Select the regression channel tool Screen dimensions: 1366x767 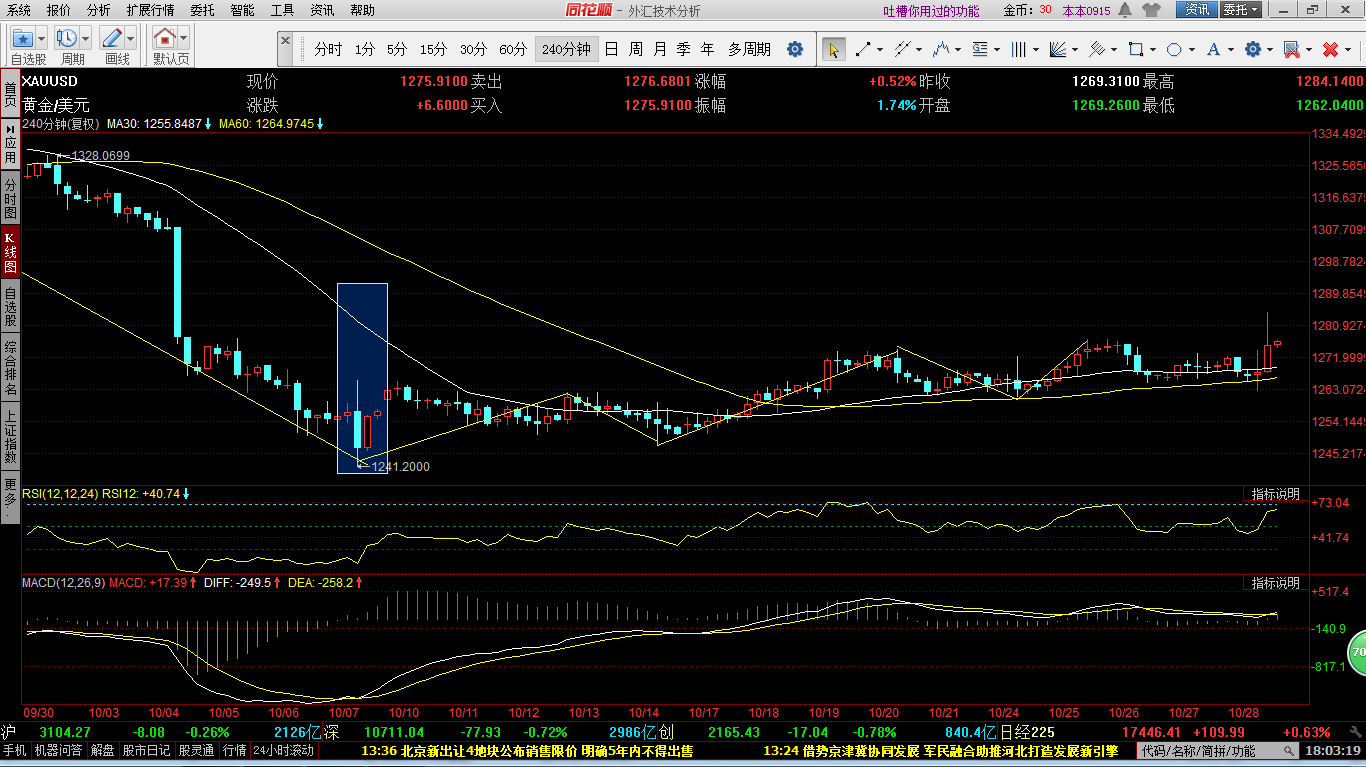[x=1097, y=49]
